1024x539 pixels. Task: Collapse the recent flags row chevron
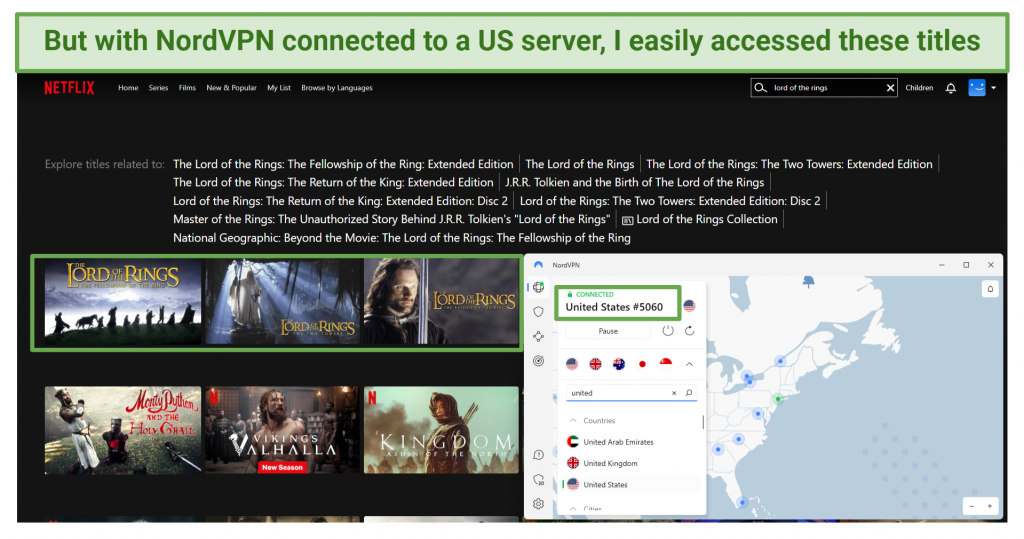click(x=690, y=364)
